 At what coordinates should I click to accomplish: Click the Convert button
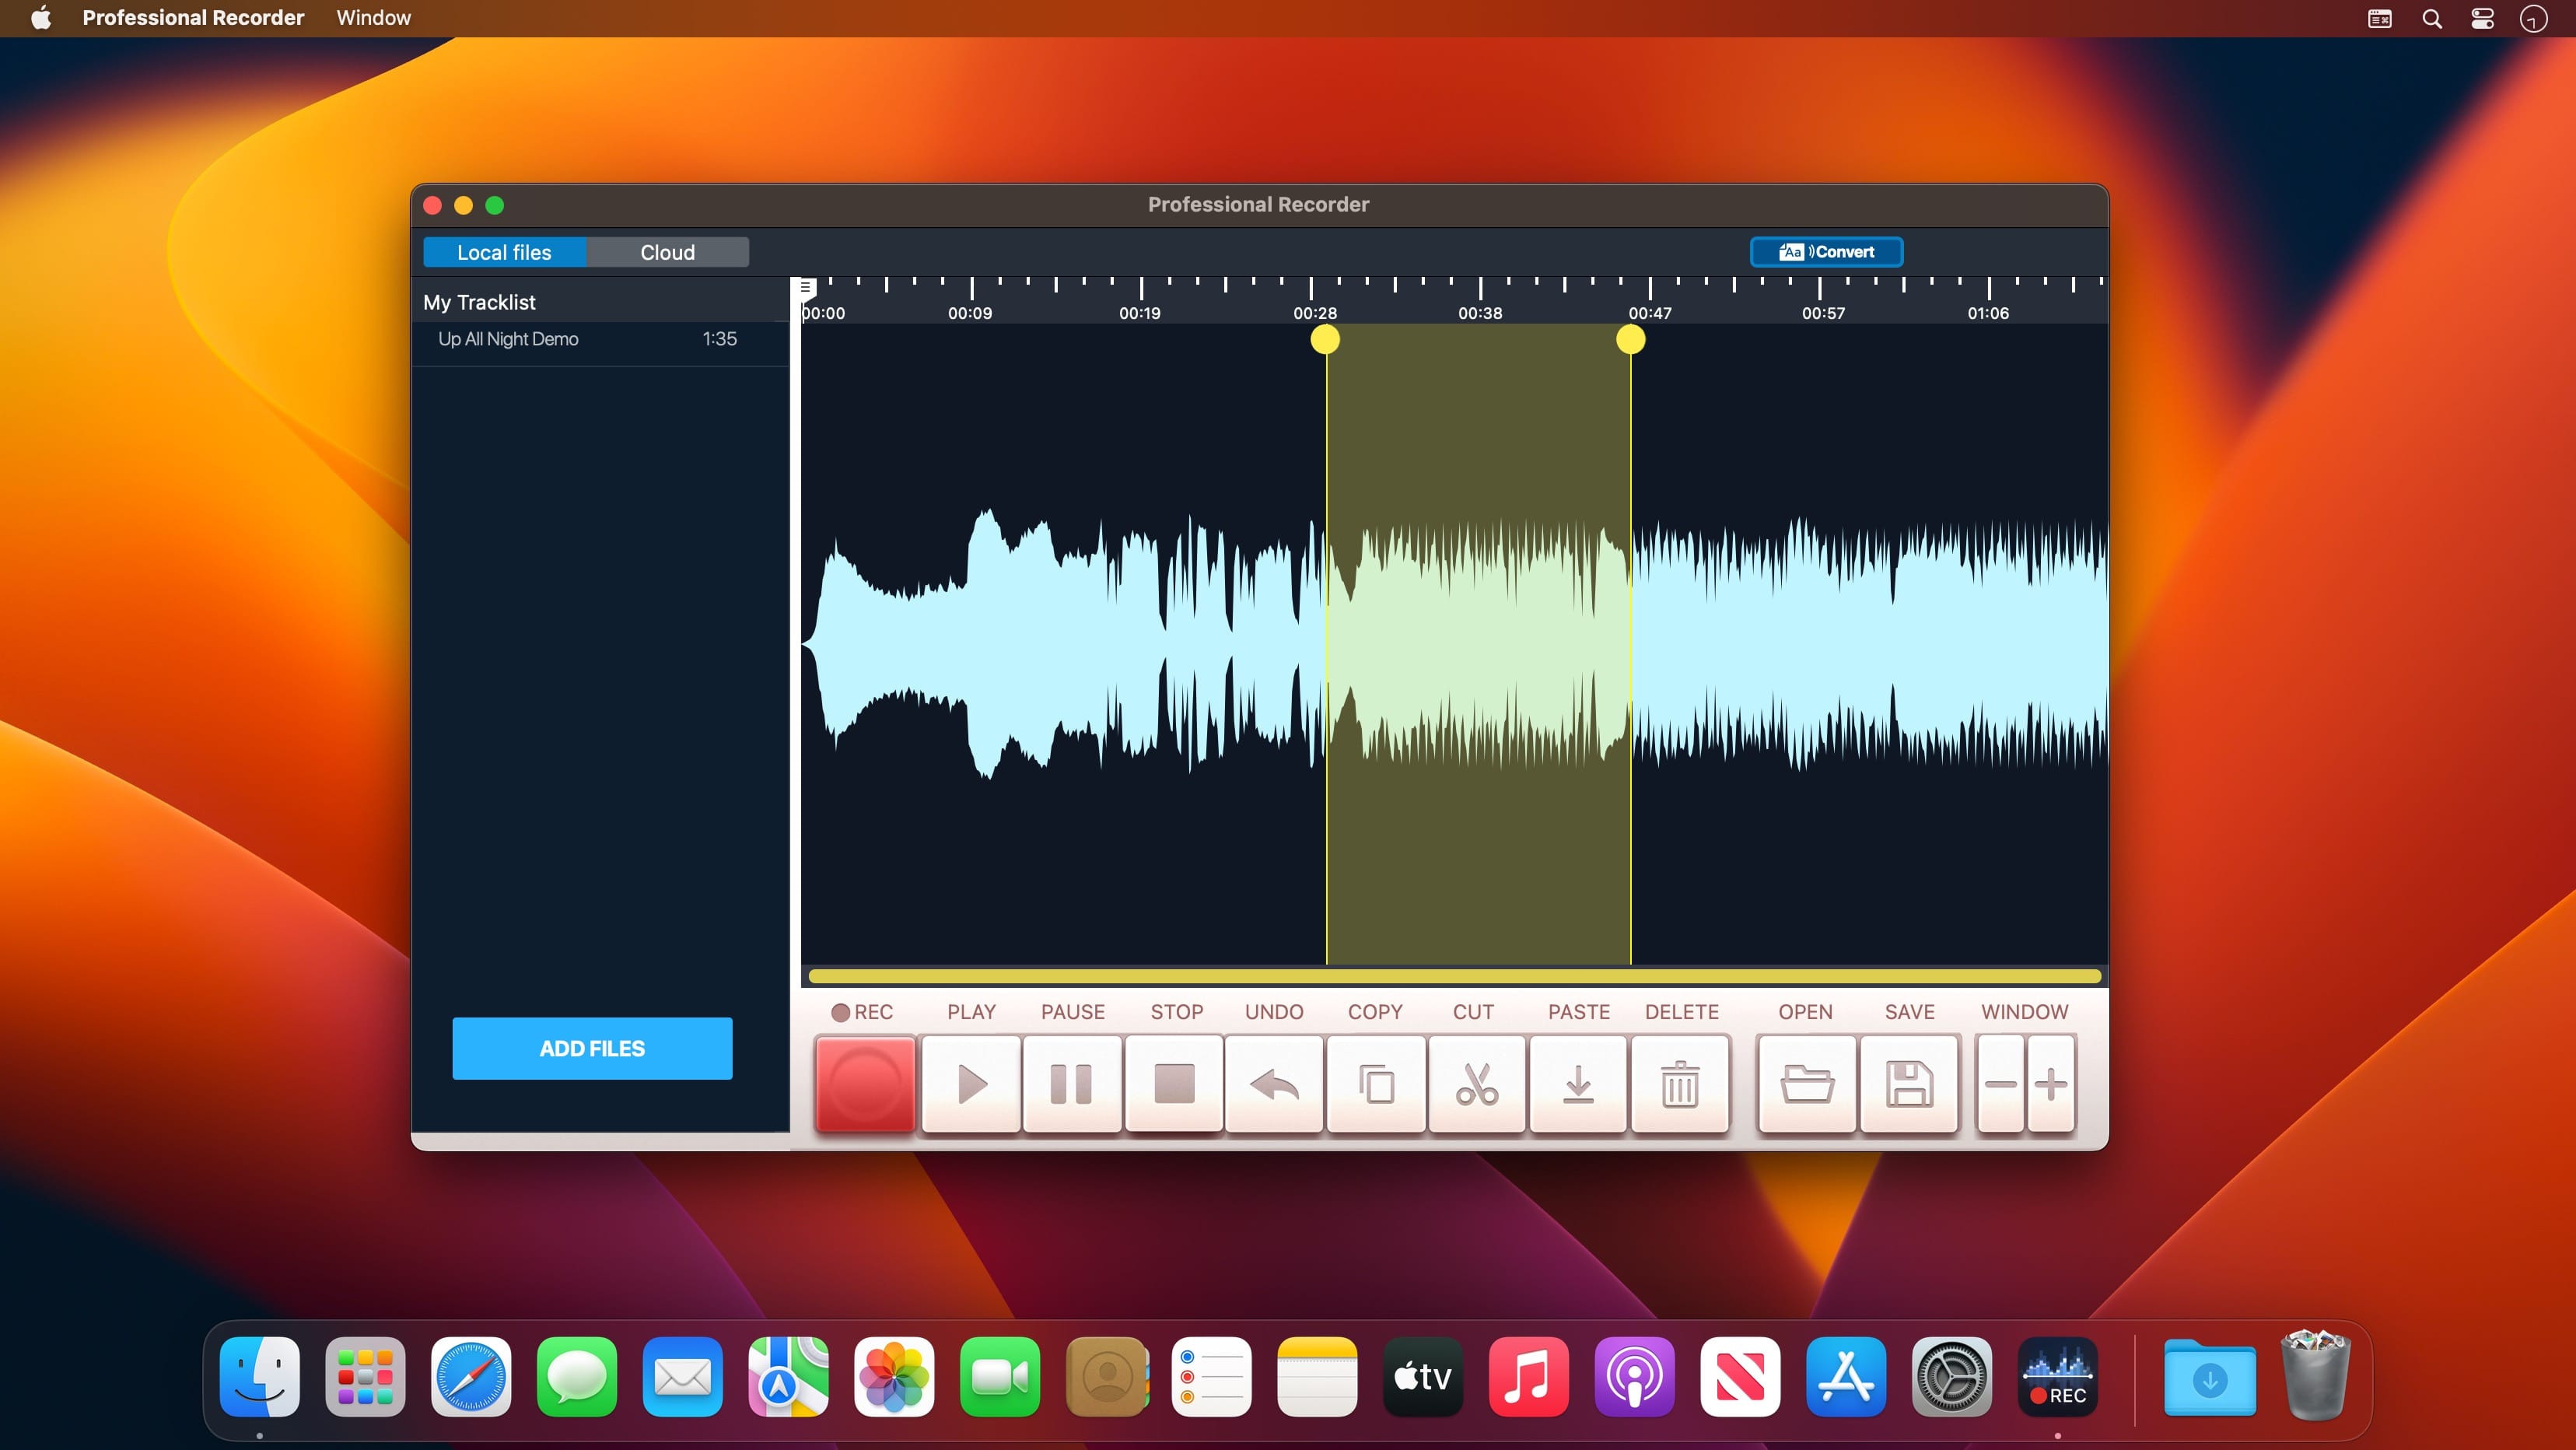(1826, 252)
